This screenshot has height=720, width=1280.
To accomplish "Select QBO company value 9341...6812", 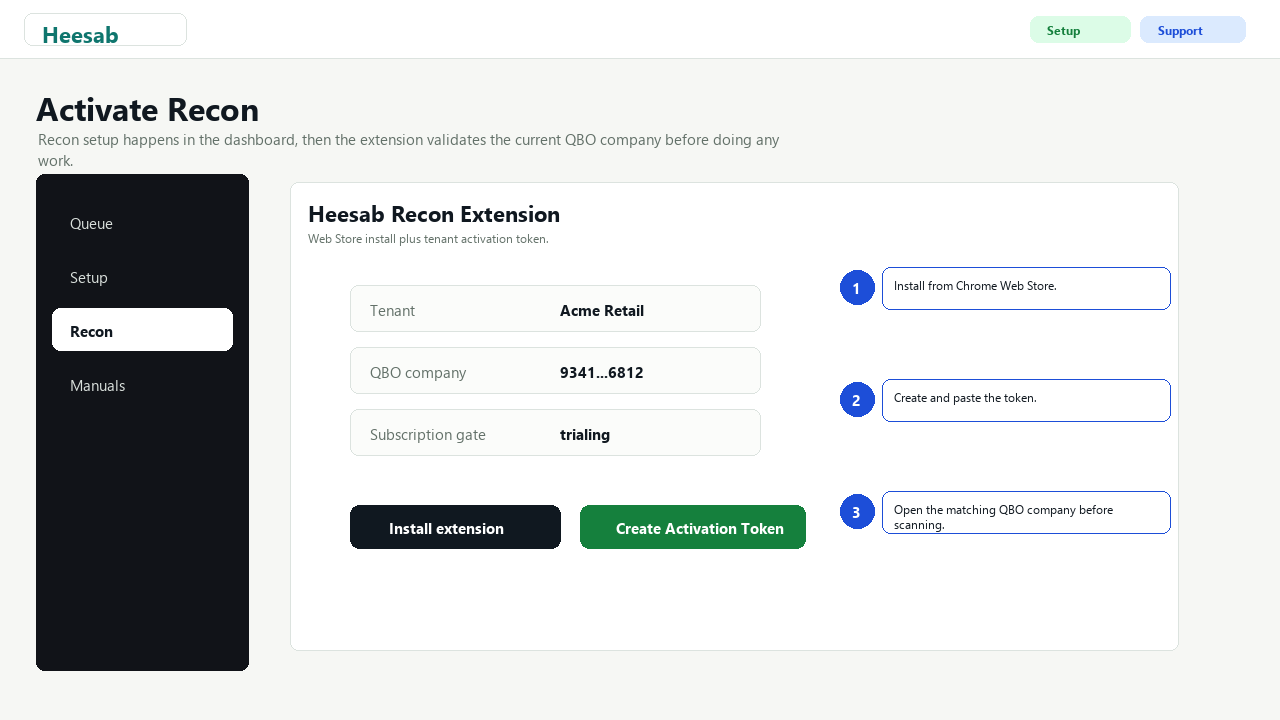I will tap(601, 372).
